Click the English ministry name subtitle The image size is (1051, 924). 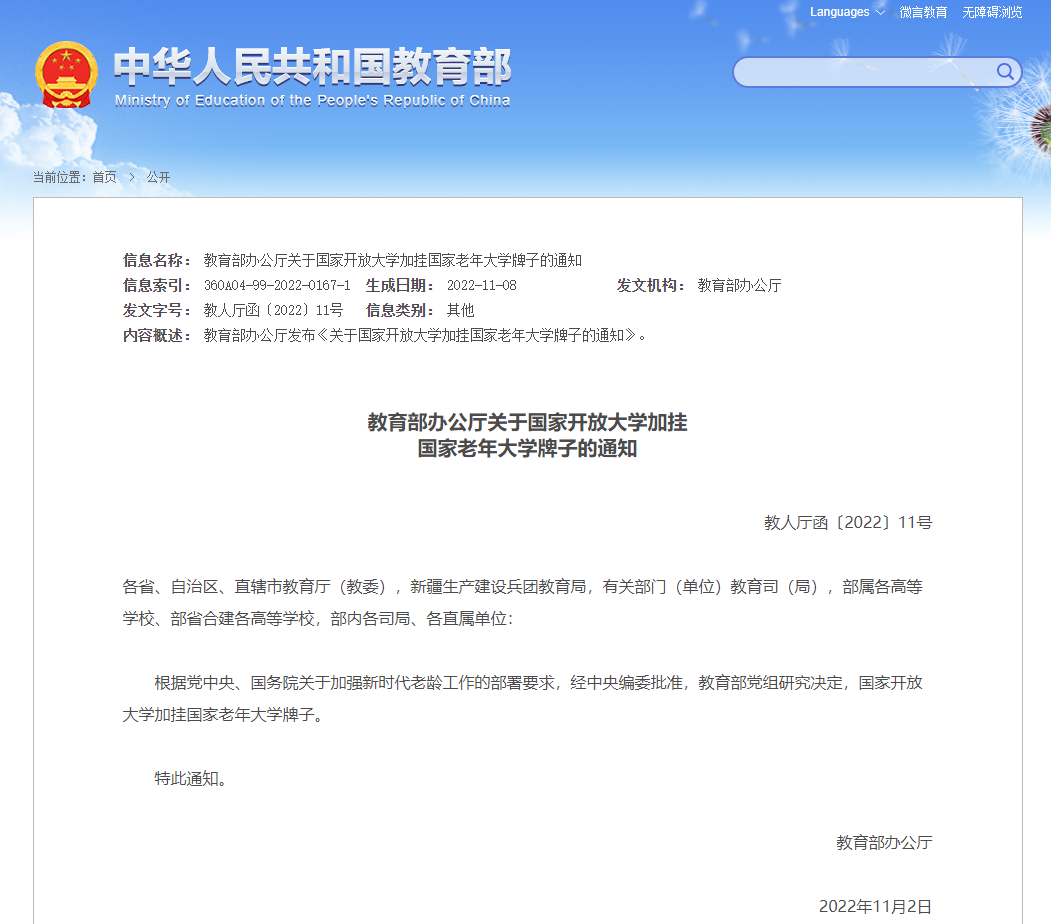312,101
